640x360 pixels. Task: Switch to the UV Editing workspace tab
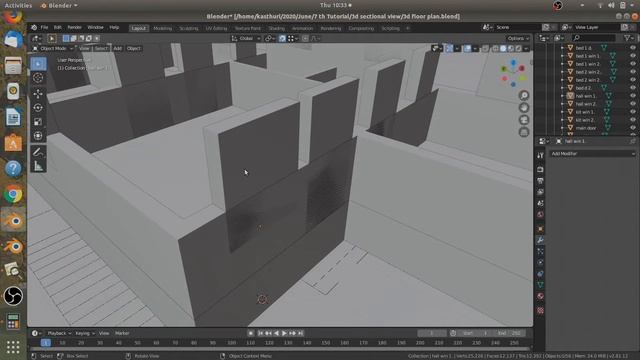[x=216, y=28]
